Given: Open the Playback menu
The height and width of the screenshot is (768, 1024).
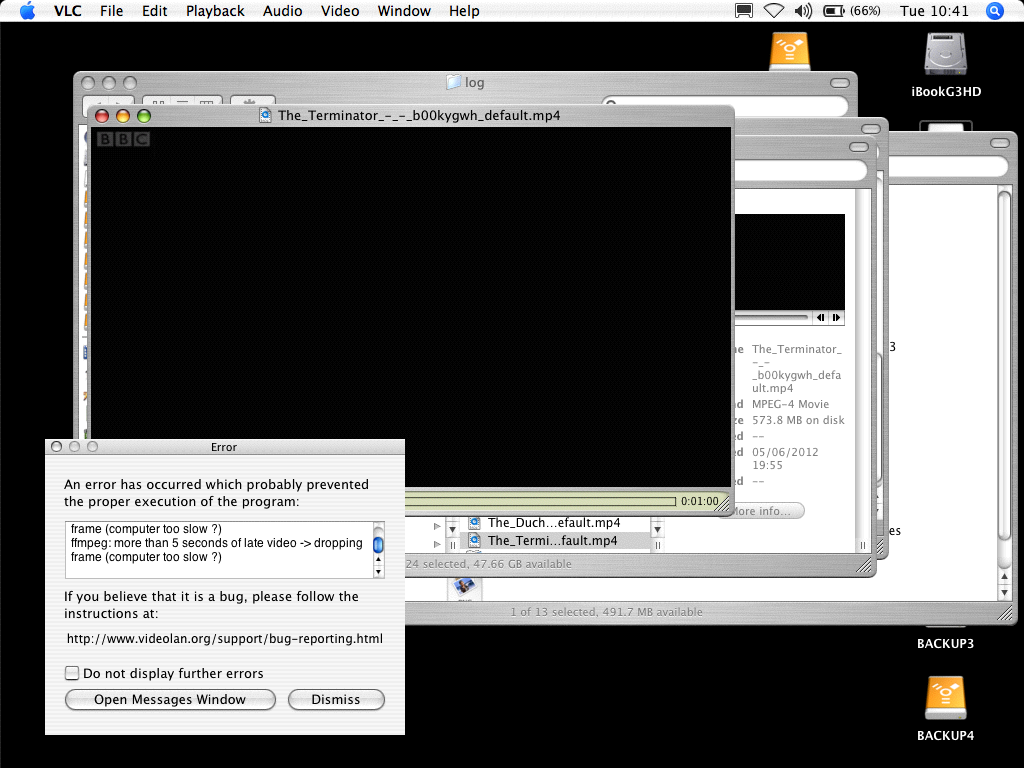Looking at the screenshot, I should point(216,11).
